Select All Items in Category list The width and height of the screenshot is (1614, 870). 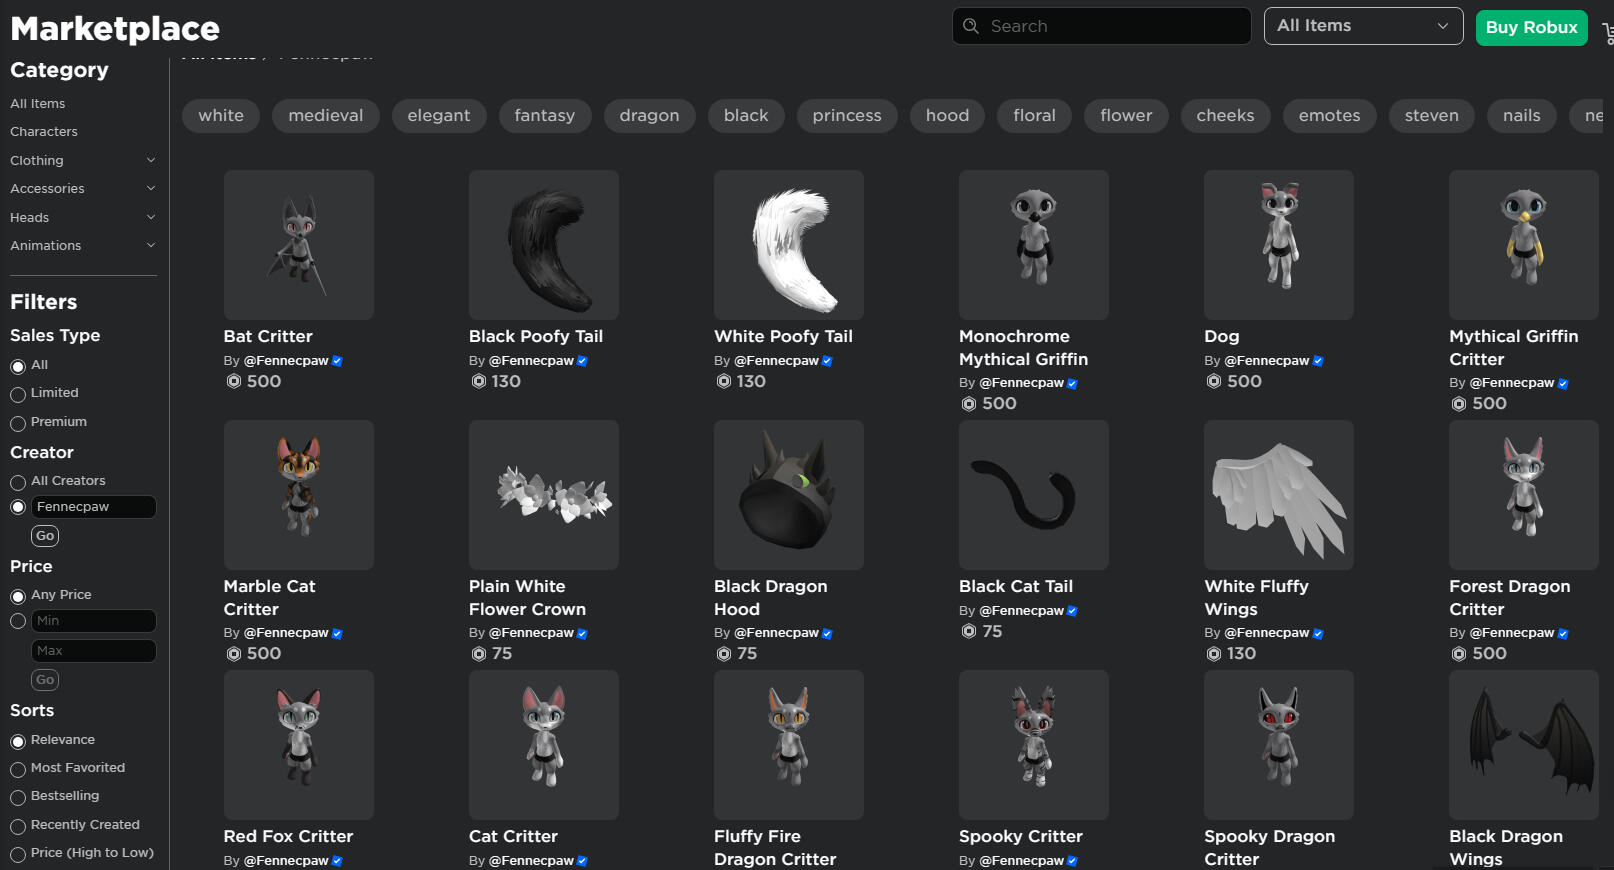(x=38, y=104)
